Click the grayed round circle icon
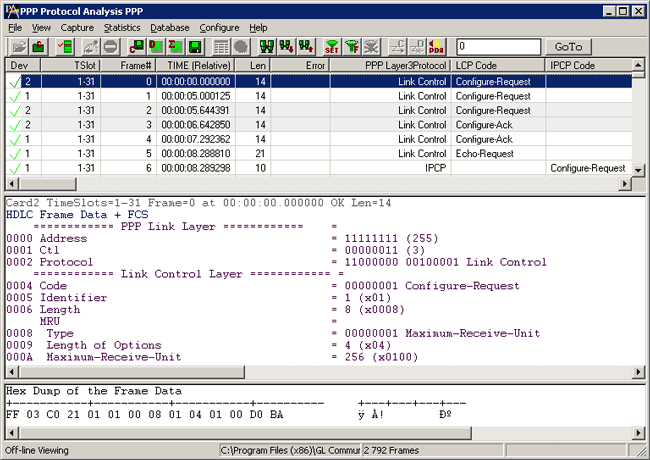The width and height of the screenshot is (650, 460). click(241, 47)
